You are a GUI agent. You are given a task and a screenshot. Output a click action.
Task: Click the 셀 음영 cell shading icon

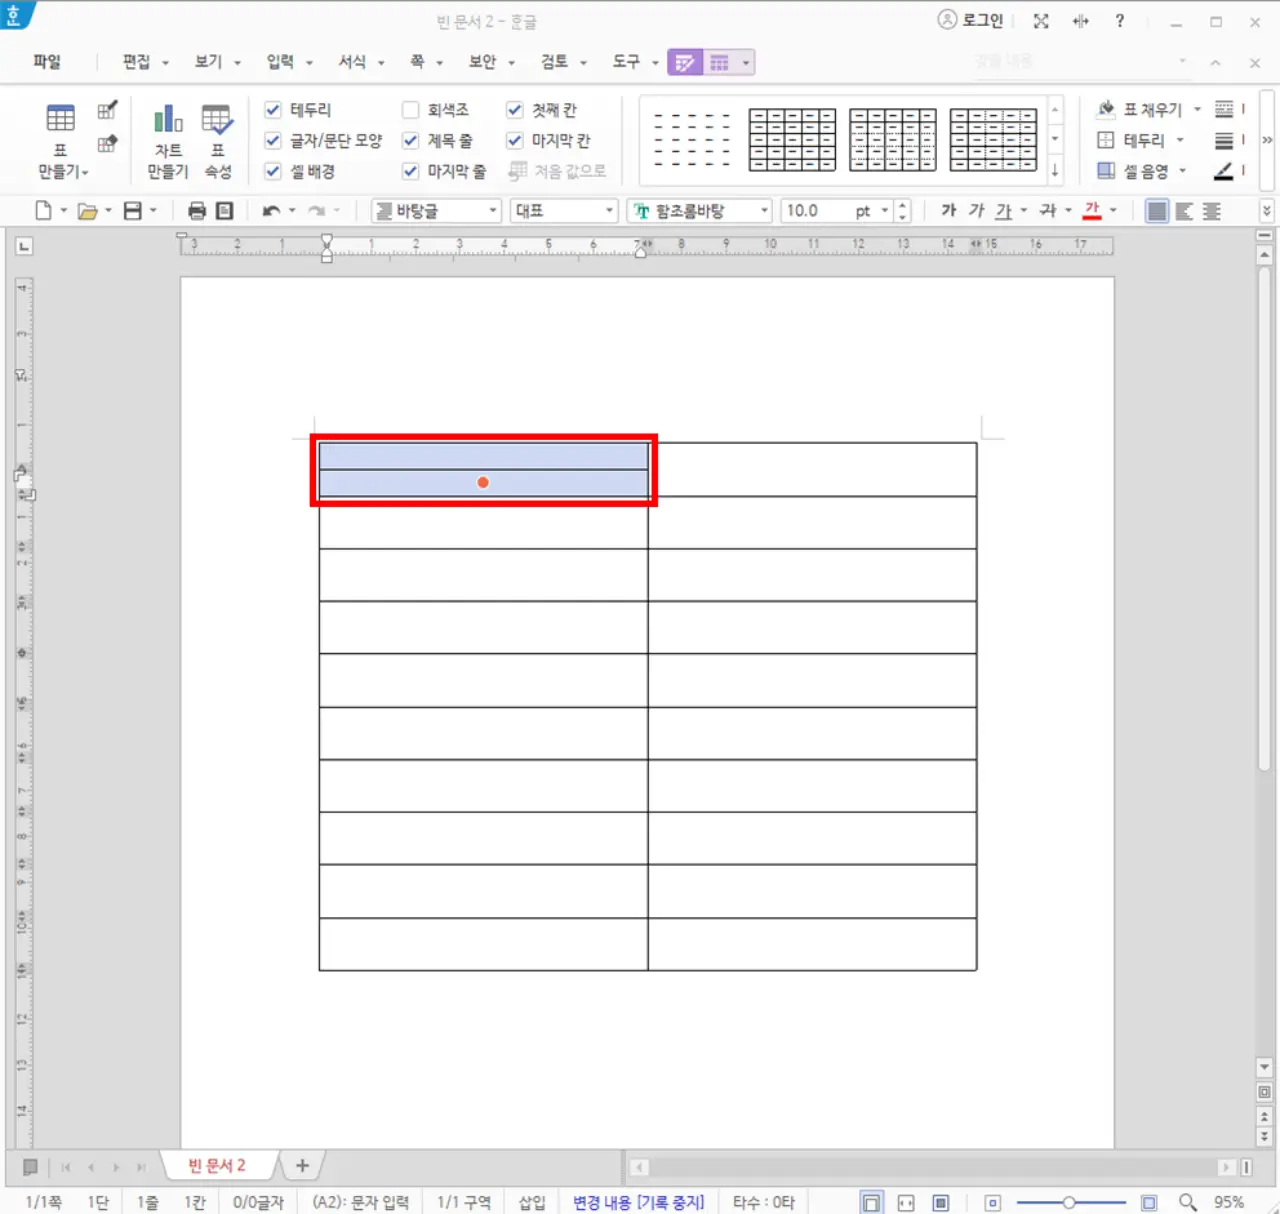click(1106, 171)
